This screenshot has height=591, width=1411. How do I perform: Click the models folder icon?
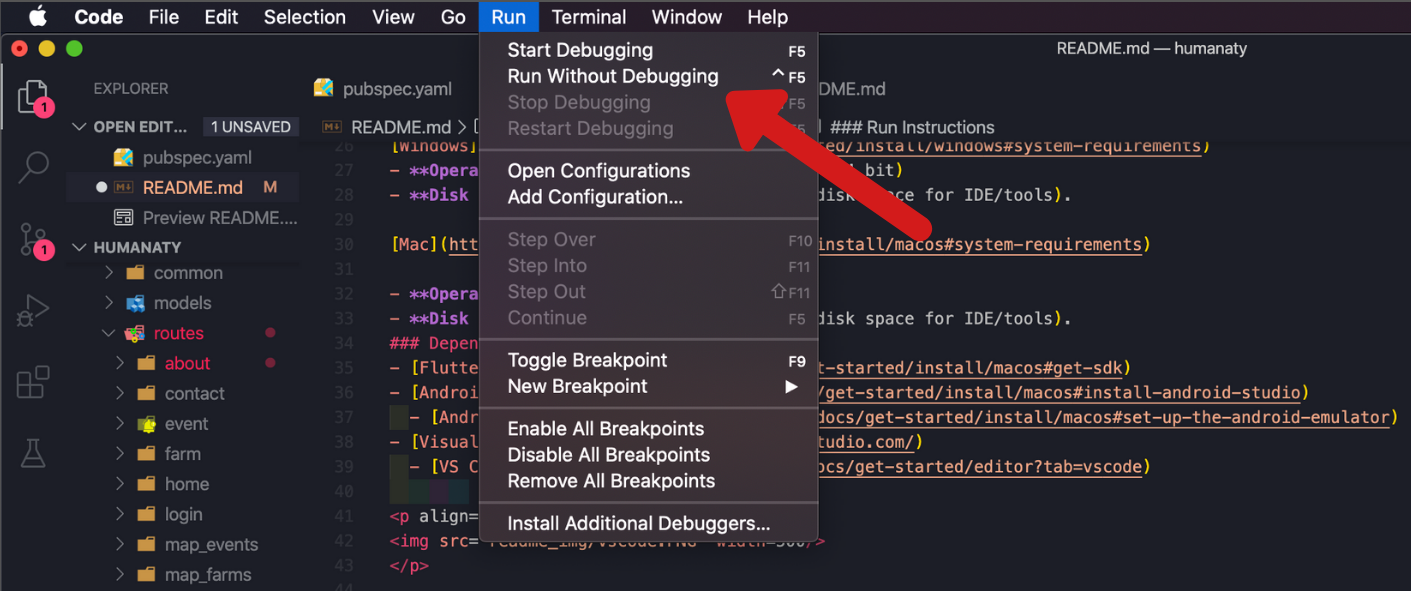tap(136, 303)
